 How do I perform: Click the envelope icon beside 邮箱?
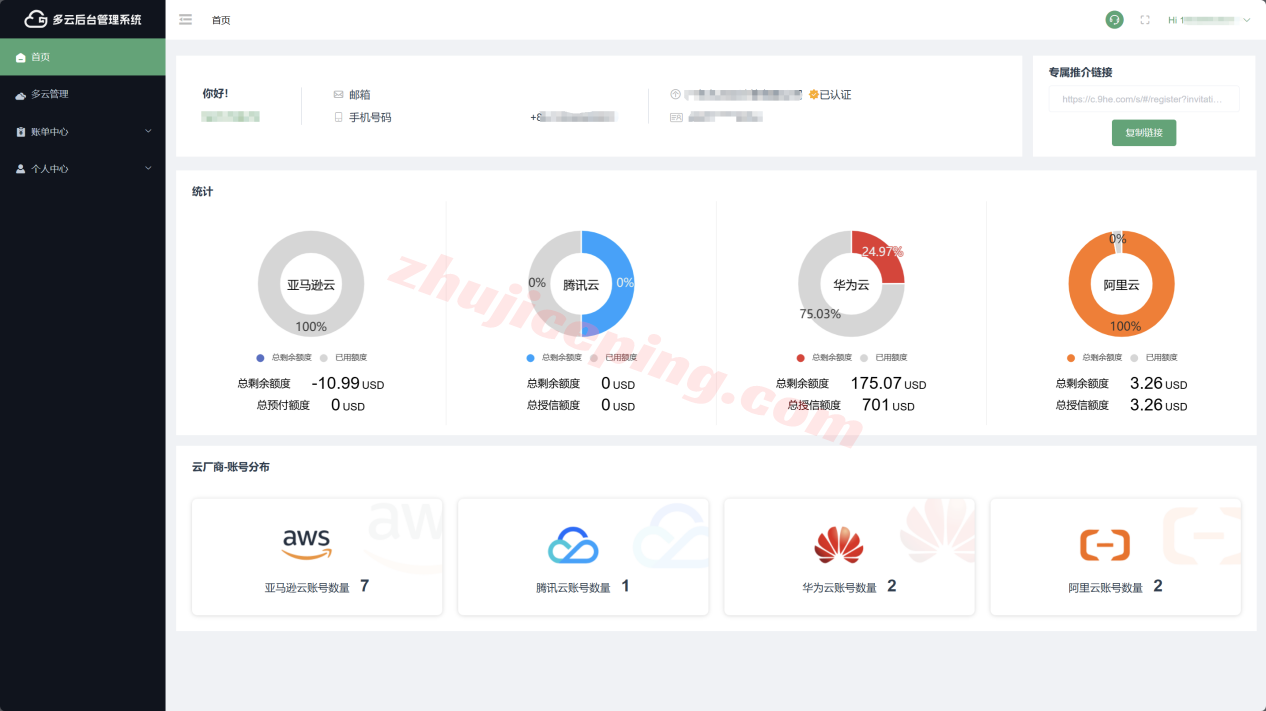339,95
